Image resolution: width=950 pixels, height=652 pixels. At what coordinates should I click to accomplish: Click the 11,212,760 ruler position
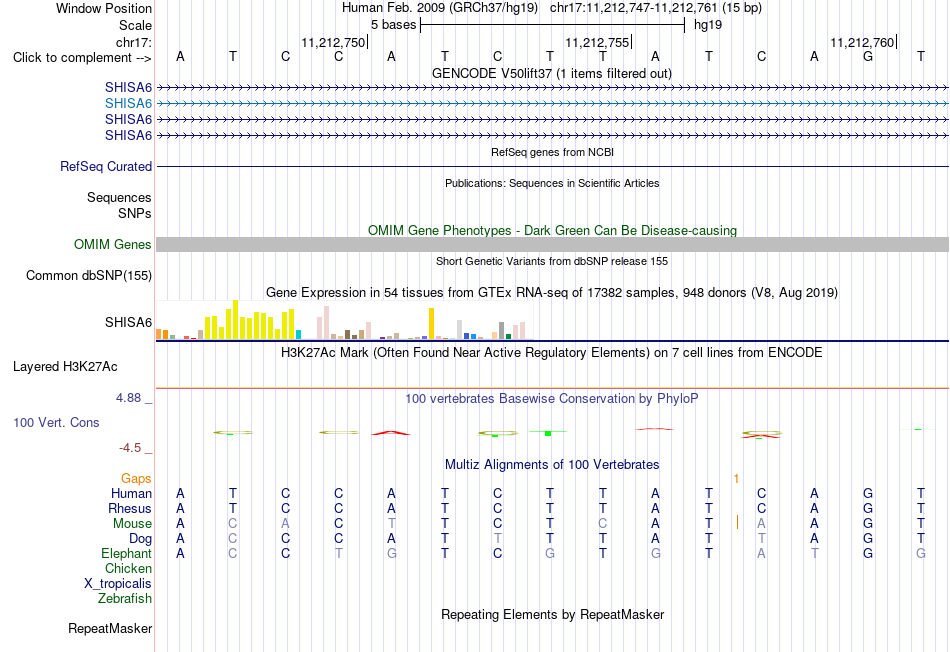[862, 42]
